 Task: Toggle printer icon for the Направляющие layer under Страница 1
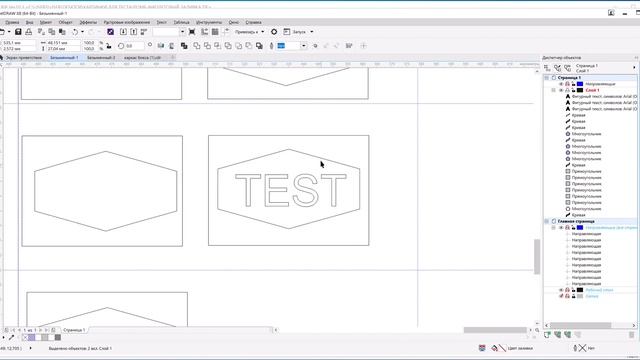[x=567, y=84]
